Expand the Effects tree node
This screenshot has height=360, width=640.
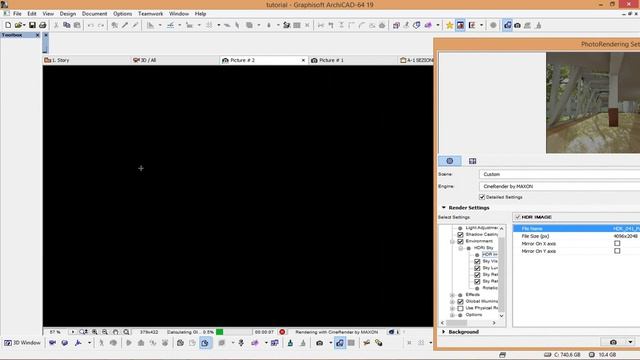click(x=452, y=295)
